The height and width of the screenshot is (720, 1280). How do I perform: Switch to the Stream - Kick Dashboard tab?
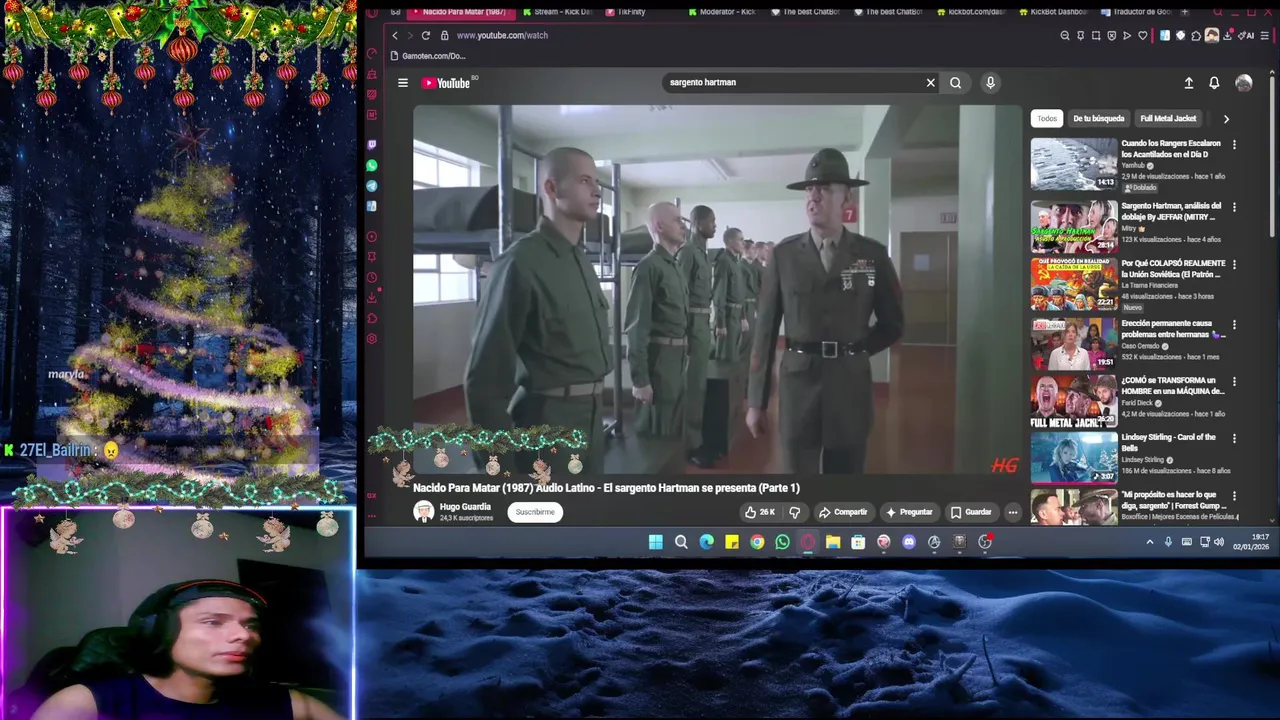click(x=556, y=12)
